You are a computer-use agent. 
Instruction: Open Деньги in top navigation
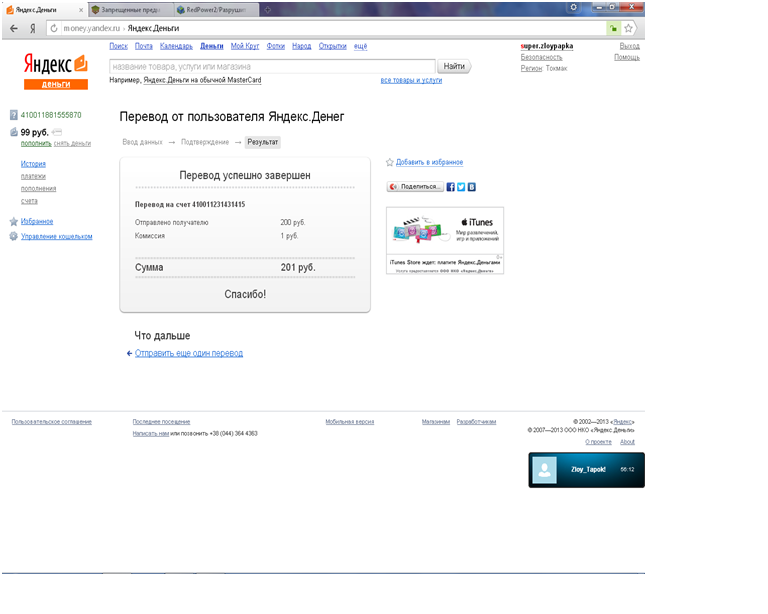[212, 46]
